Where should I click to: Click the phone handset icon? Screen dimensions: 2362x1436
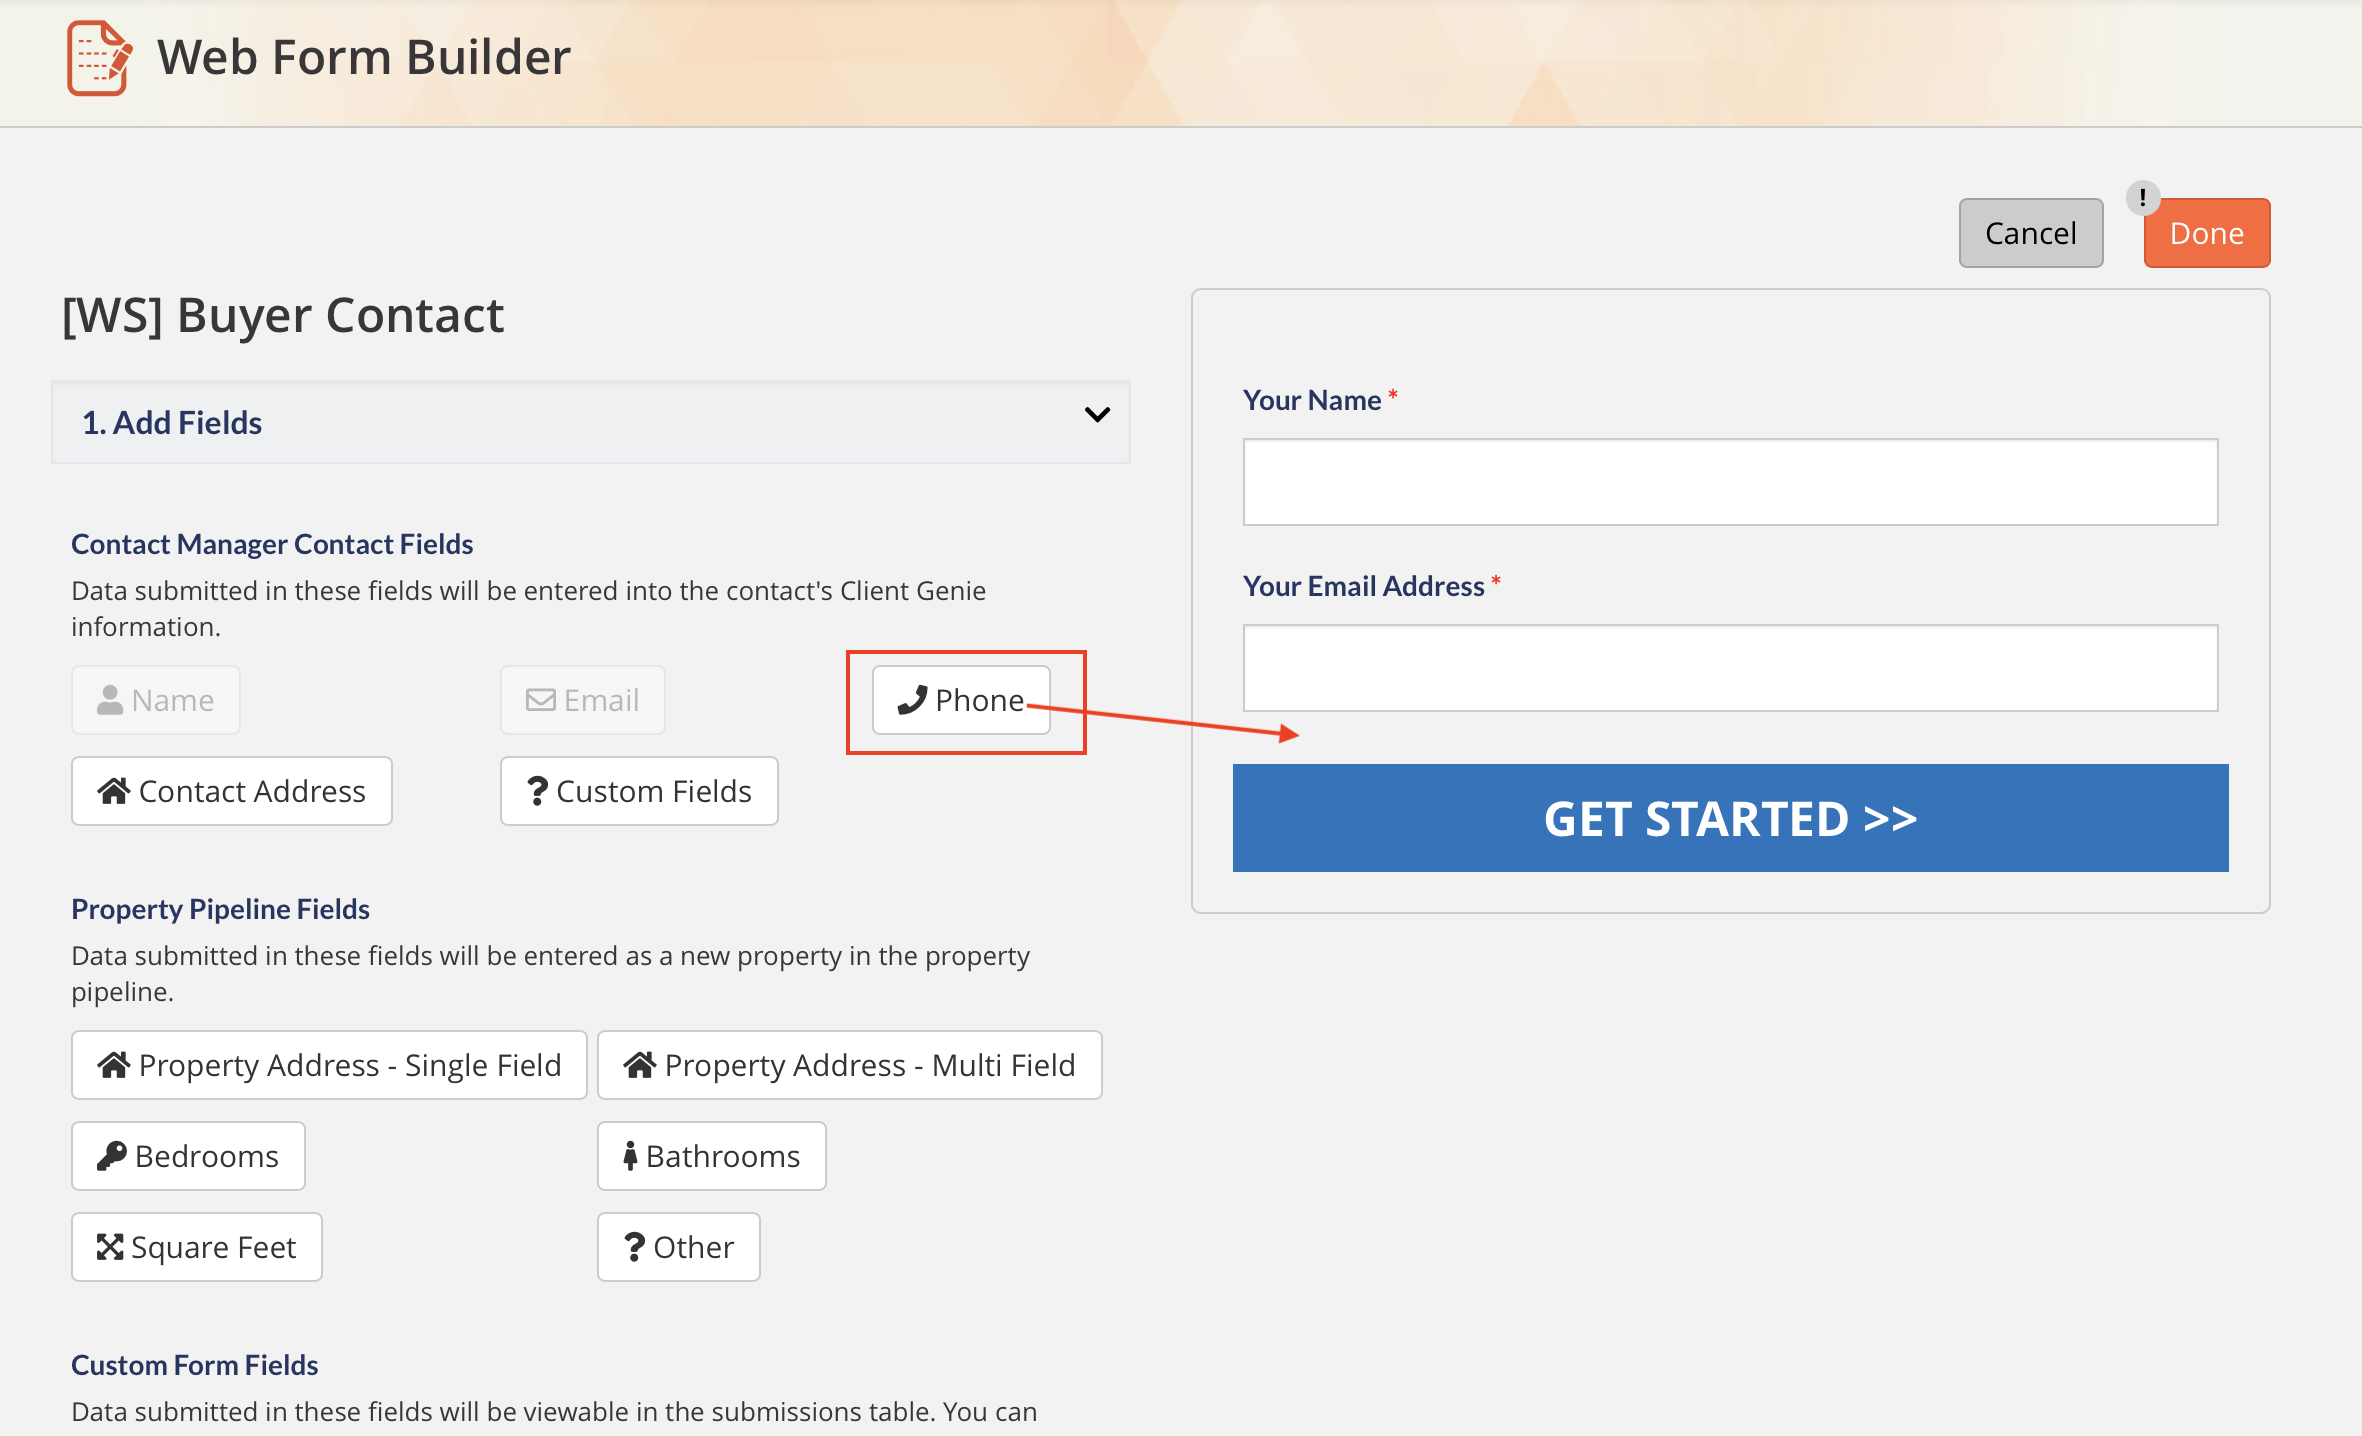coord(912,700)
